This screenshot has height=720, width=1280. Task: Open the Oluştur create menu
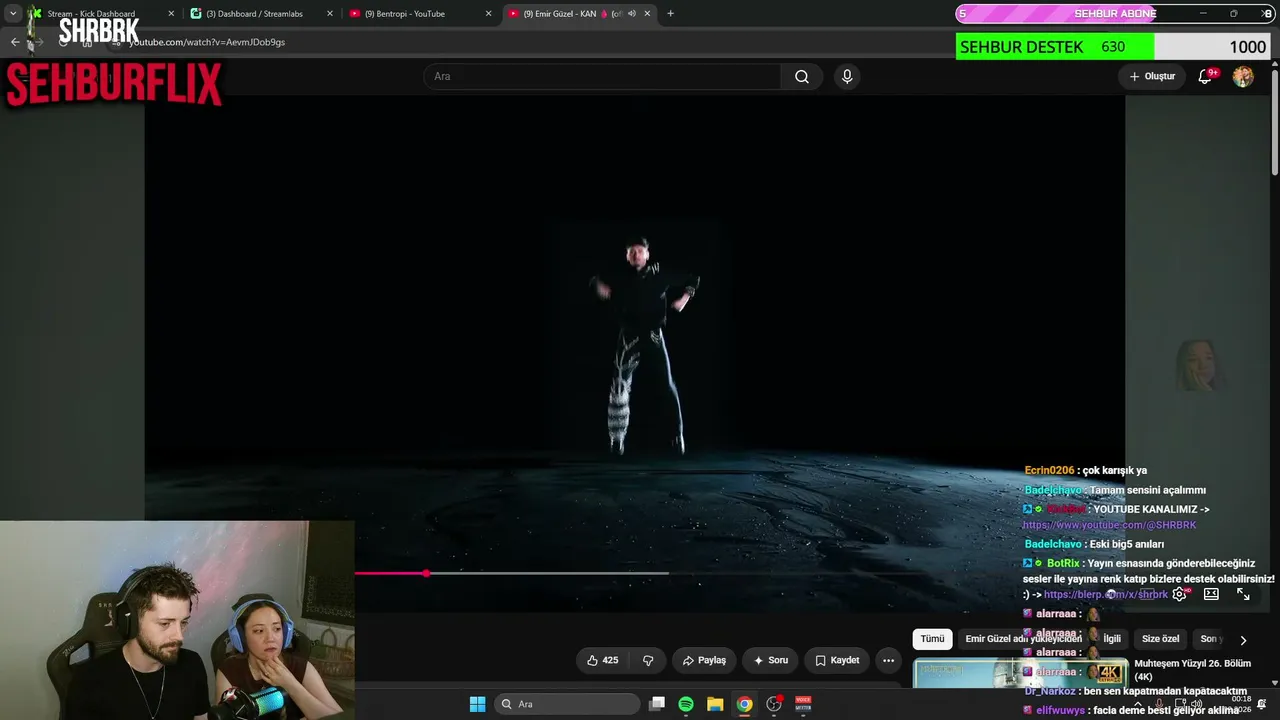tap(1152, 76)
